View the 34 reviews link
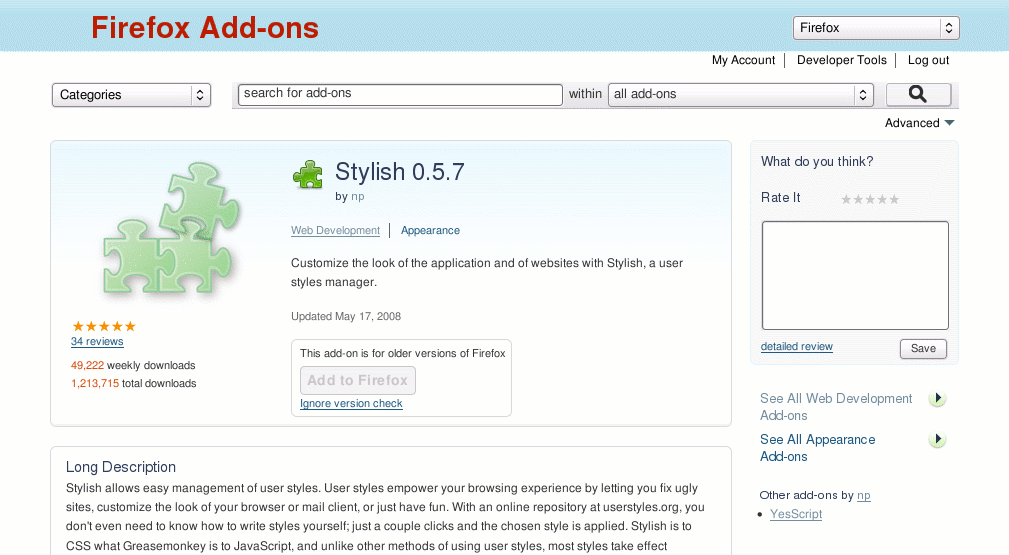The width and height of the screenshot is (1009, 555). [97, 342]
